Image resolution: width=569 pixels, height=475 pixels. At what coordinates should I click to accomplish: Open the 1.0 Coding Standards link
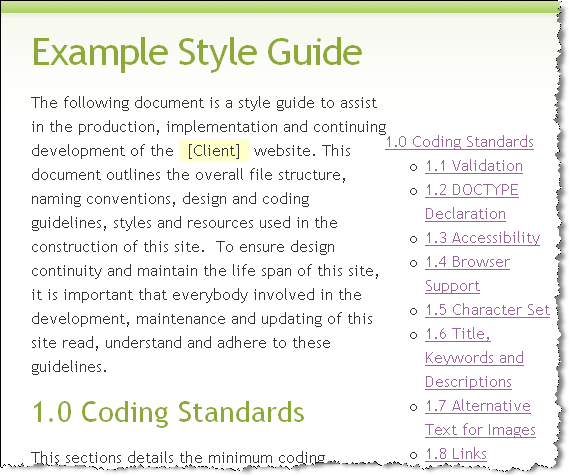pos(459,142)
